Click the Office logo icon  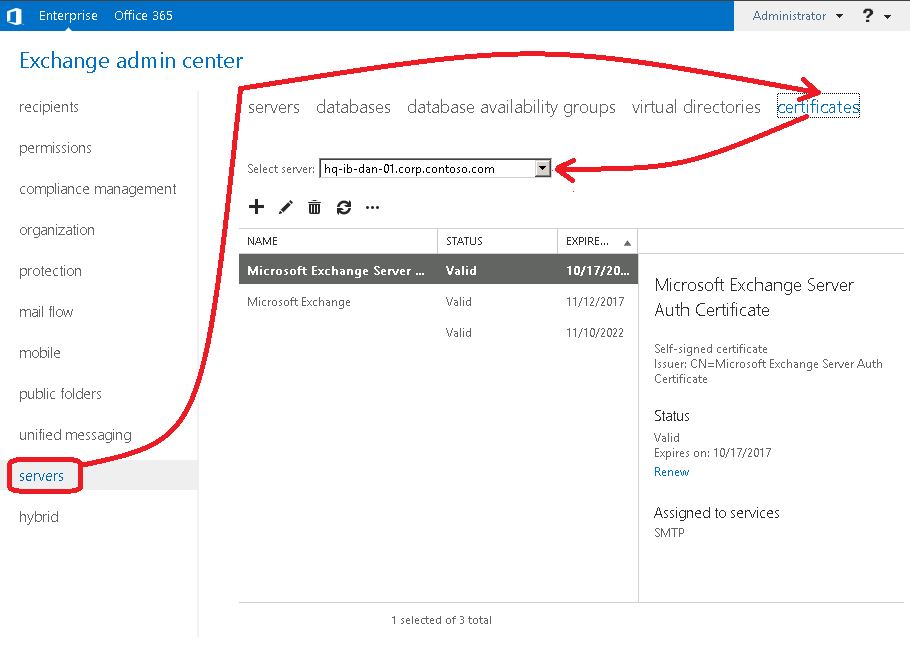(15, 16)
